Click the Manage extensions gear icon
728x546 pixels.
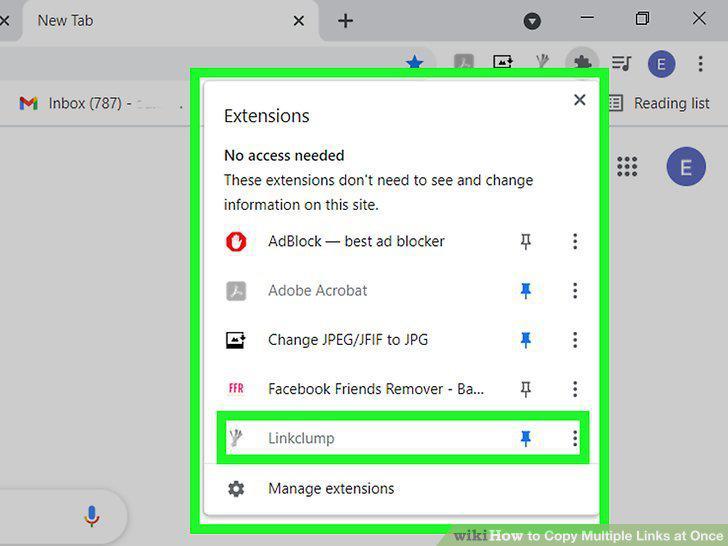click(x=236, y=488)
